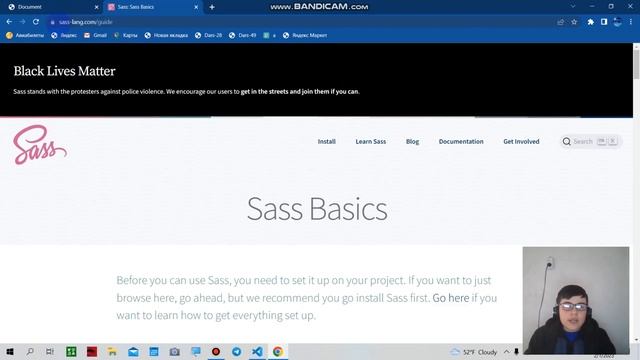Screen dimensions: 640x360
Task: Open the Авиабилеты bookmark
Action: 24,36
